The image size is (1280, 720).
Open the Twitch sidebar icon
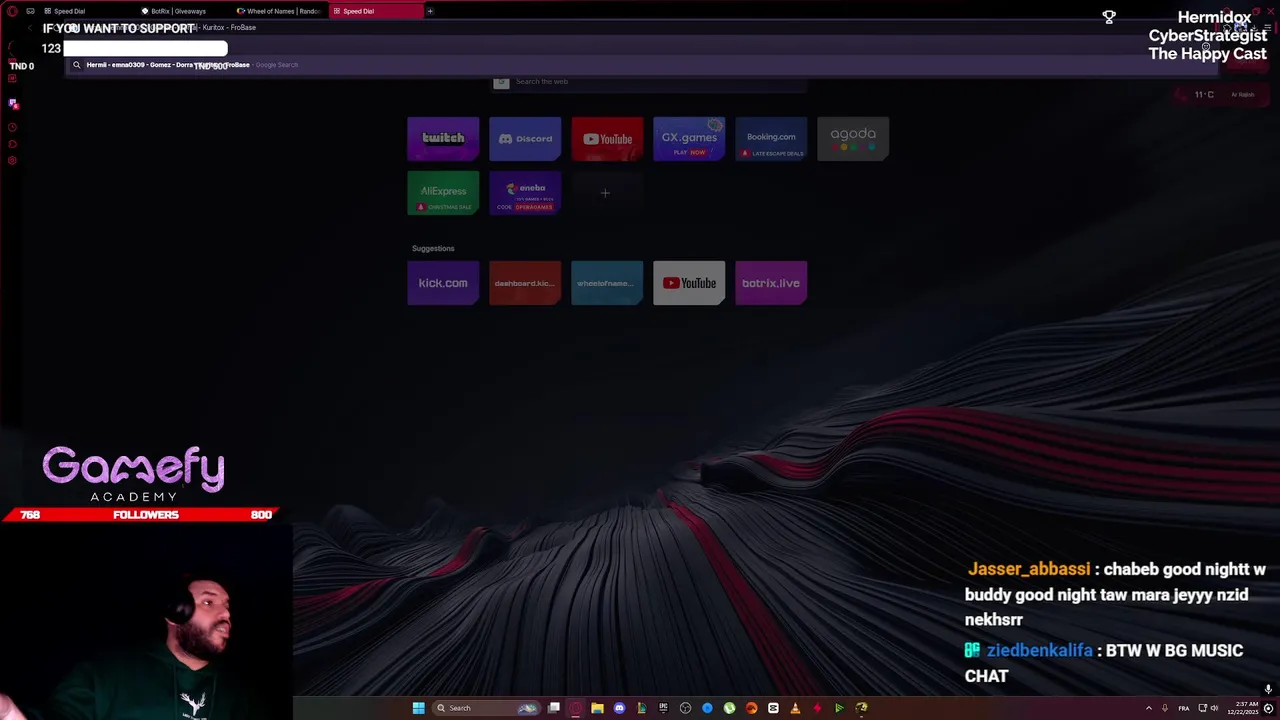(13, 103)
